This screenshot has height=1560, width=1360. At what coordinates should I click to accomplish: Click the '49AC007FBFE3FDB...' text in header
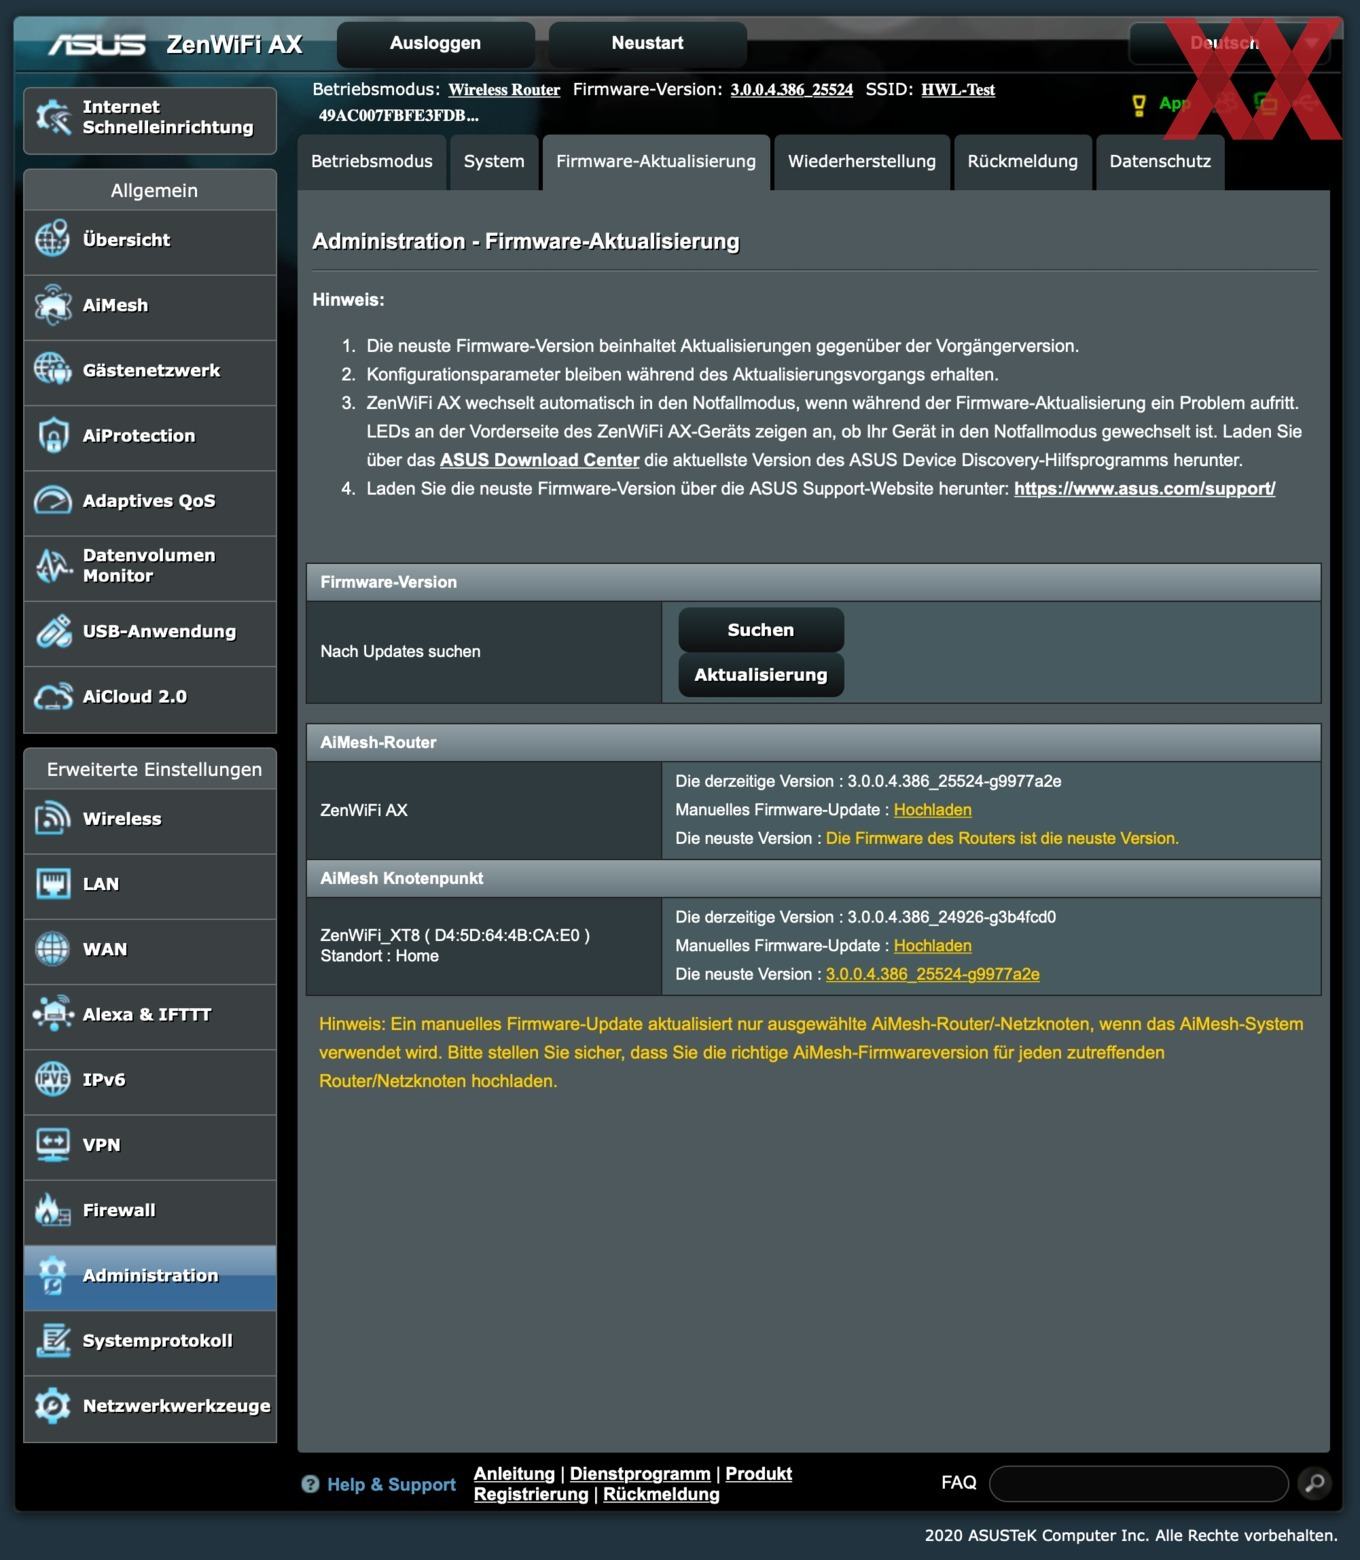[398, 115]
